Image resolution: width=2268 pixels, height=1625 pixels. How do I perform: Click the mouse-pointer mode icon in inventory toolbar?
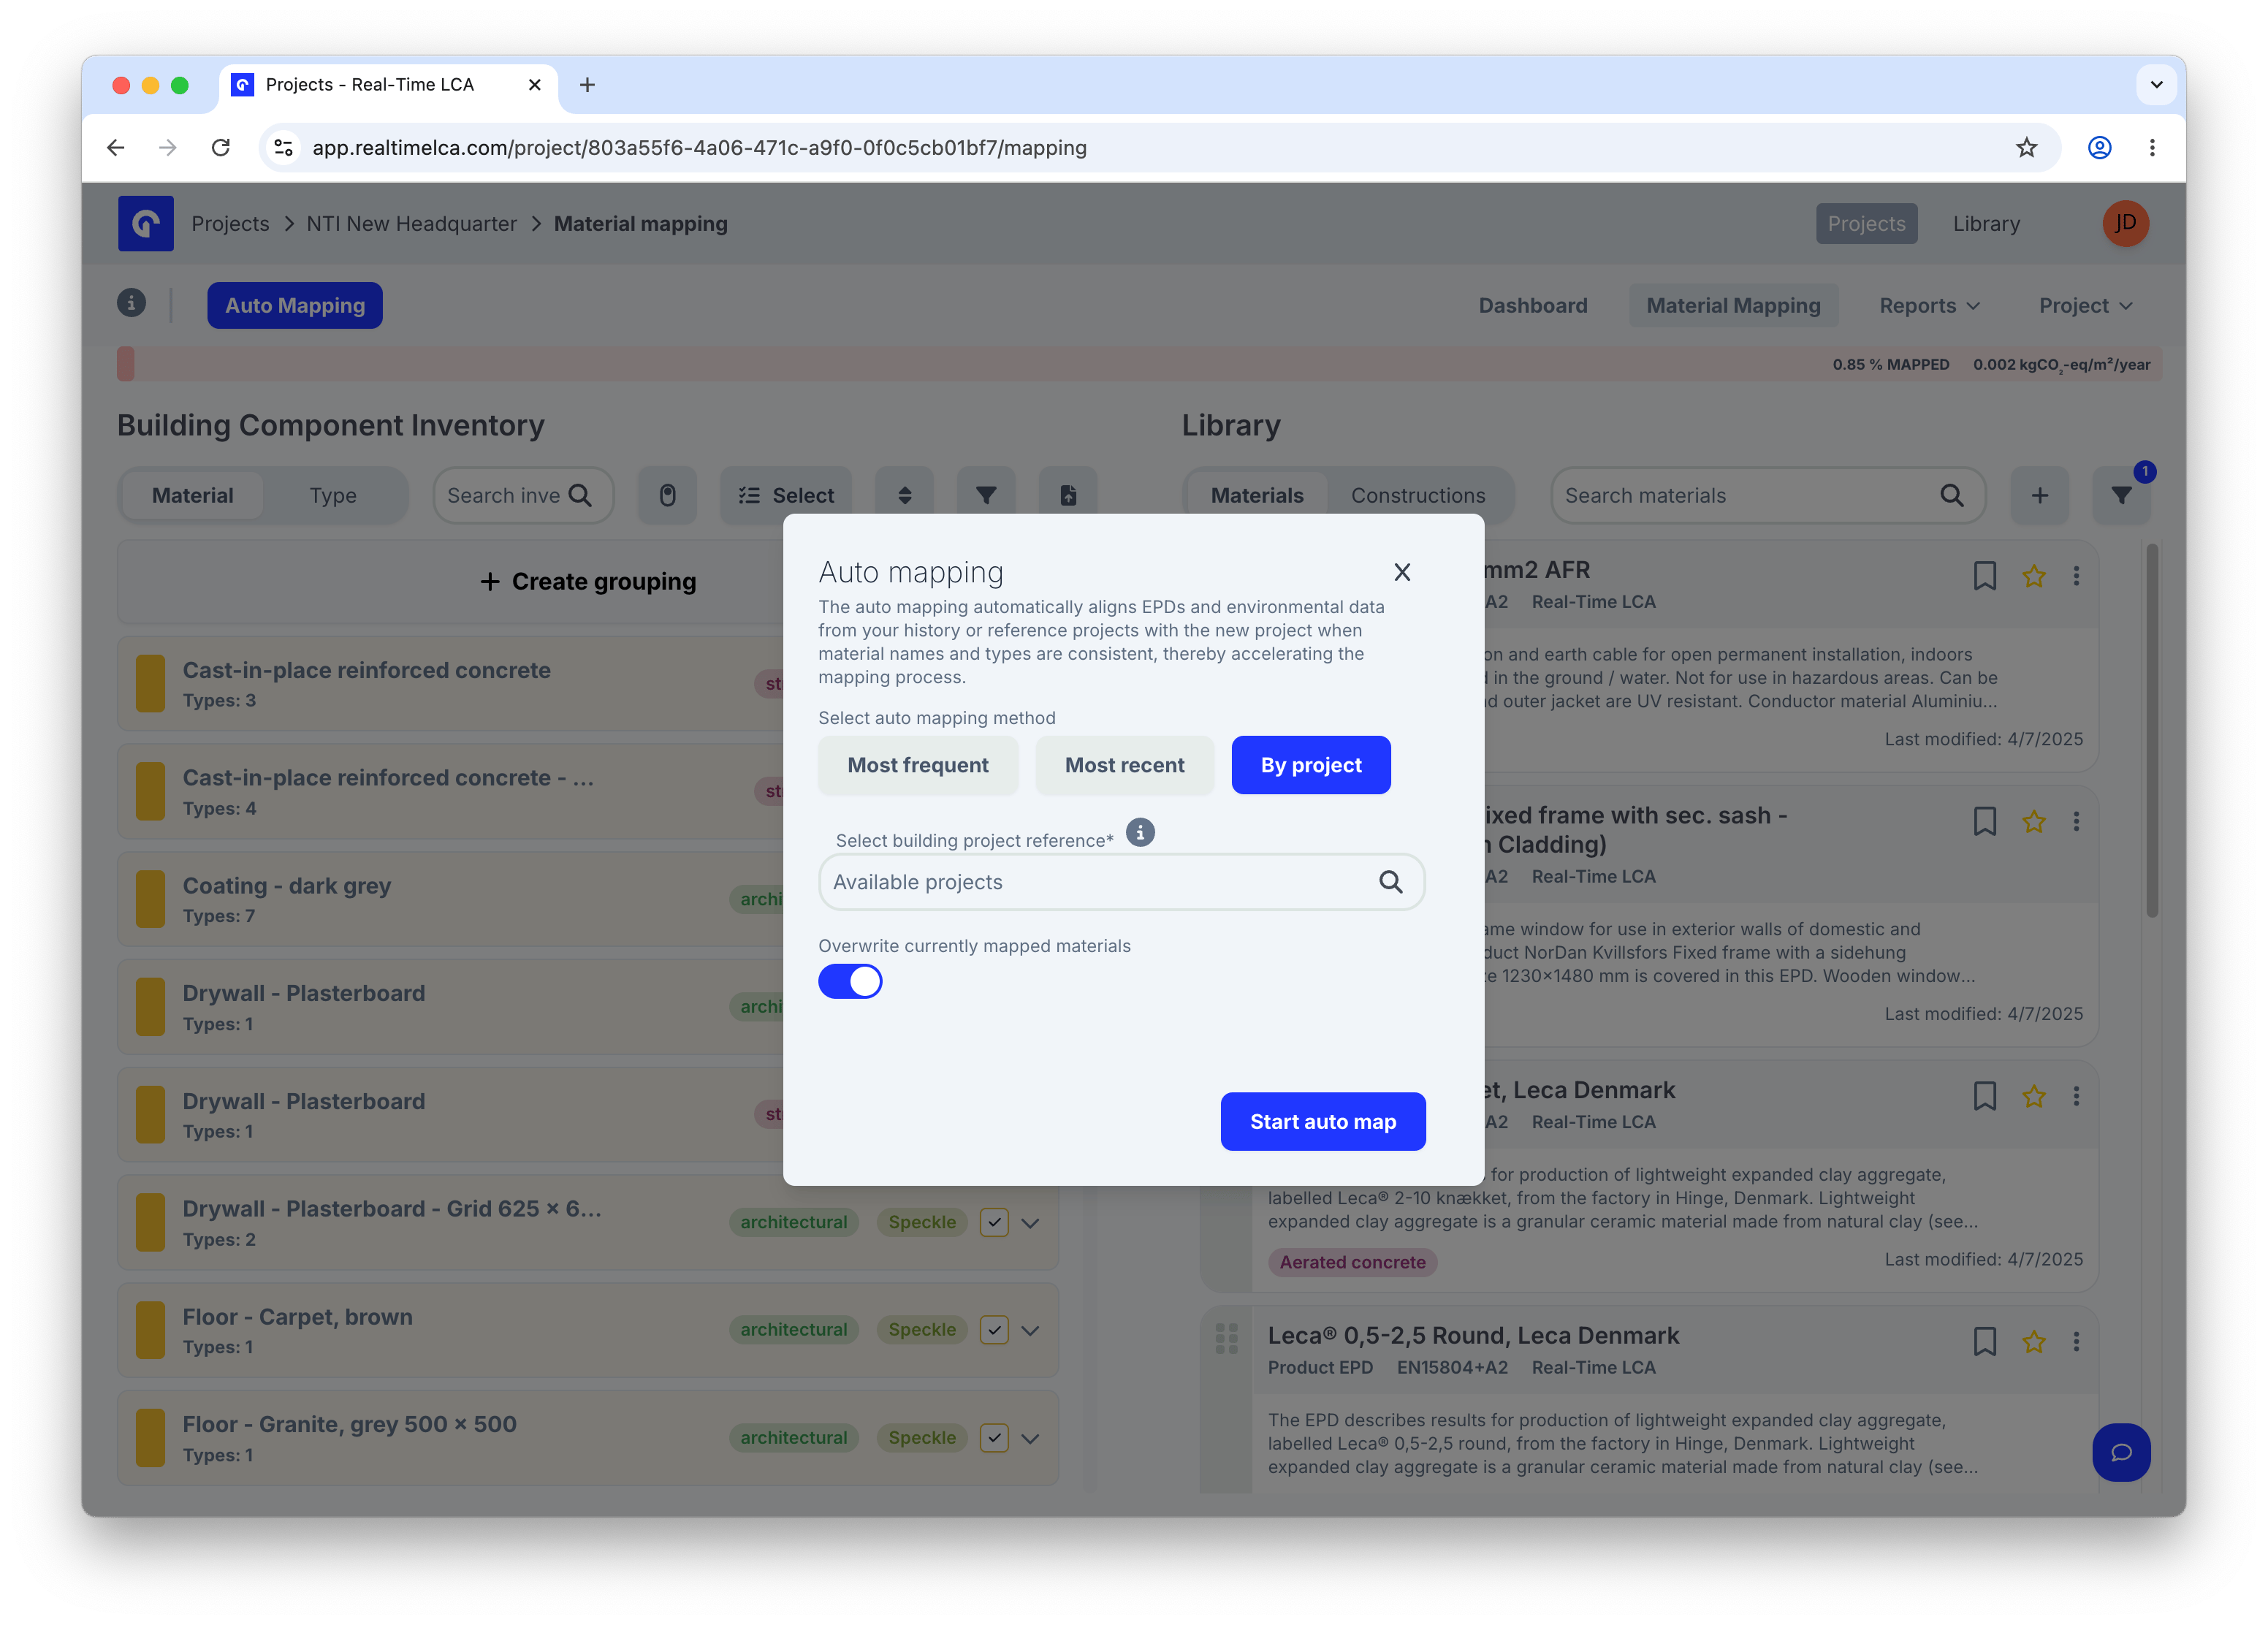click(x=667, y=495)
